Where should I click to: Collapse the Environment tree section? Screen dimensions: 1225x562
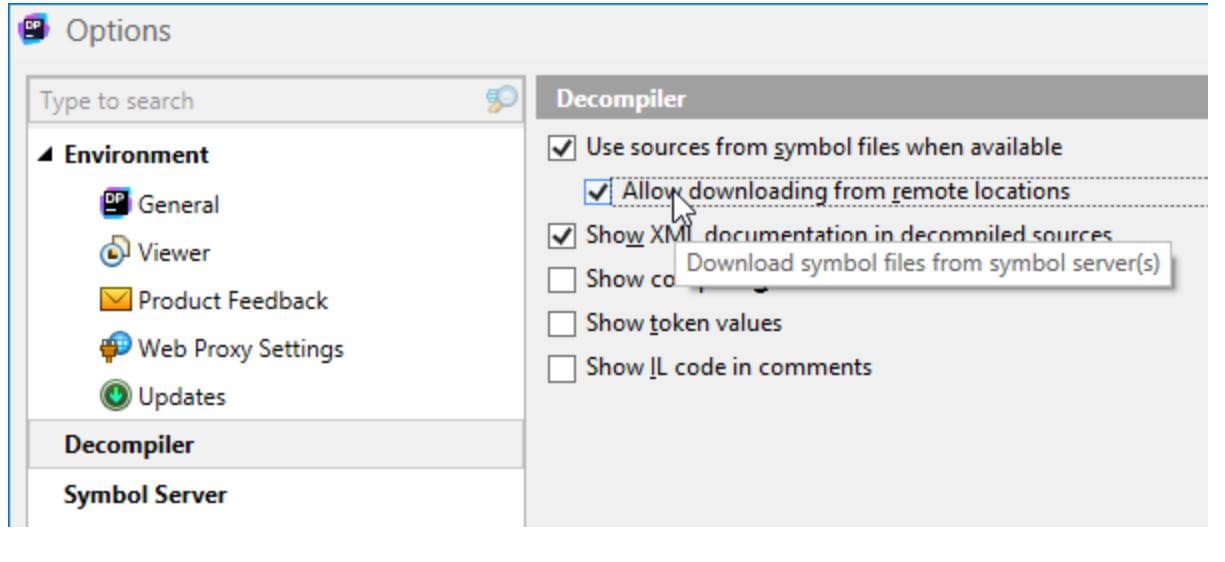tap(47, 155)
